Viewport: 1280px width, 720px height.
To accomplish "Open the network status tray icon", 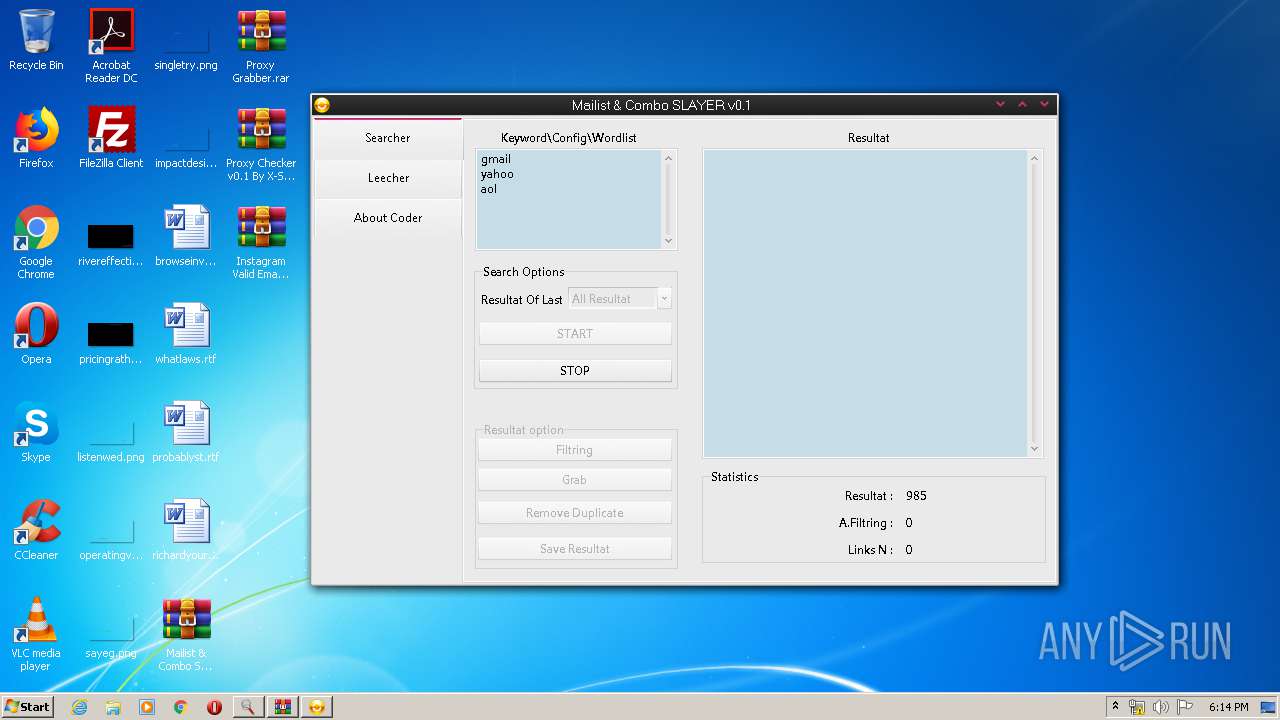I will (1137, 707).
